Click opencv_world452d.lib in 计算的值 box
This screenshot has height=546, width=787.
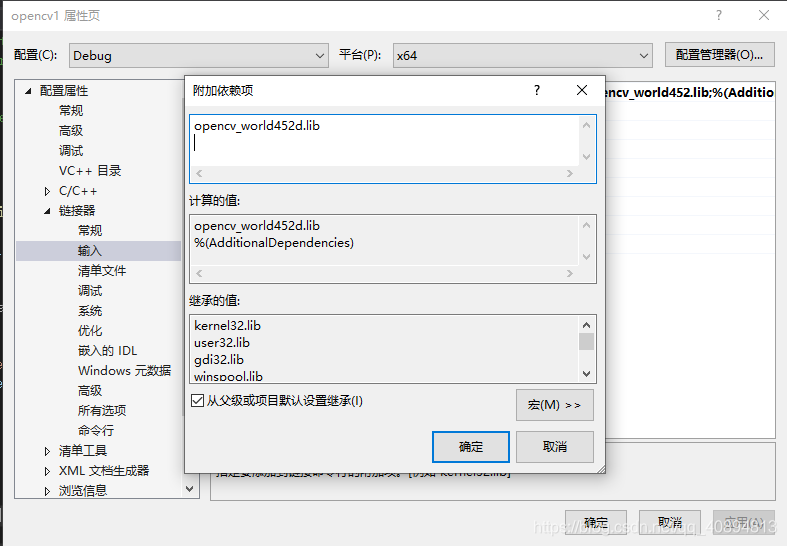coord(257,226)
